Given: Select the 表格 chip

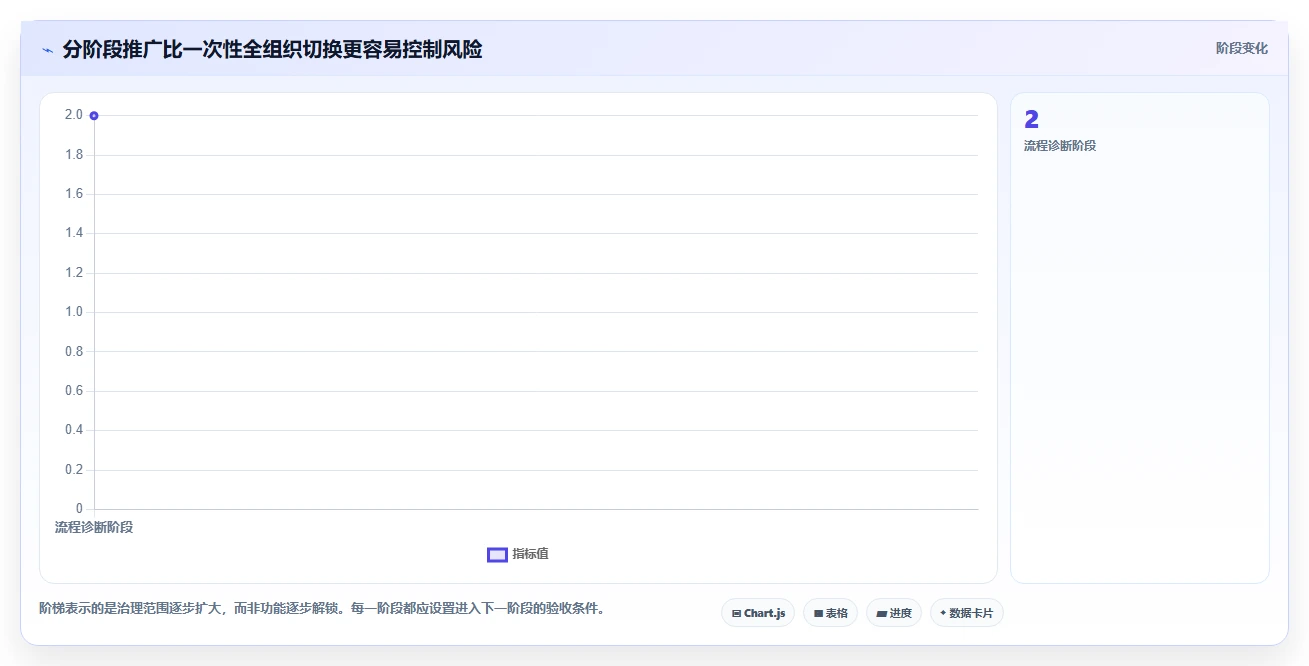Looking at the screenshot, I should [830, 613].
